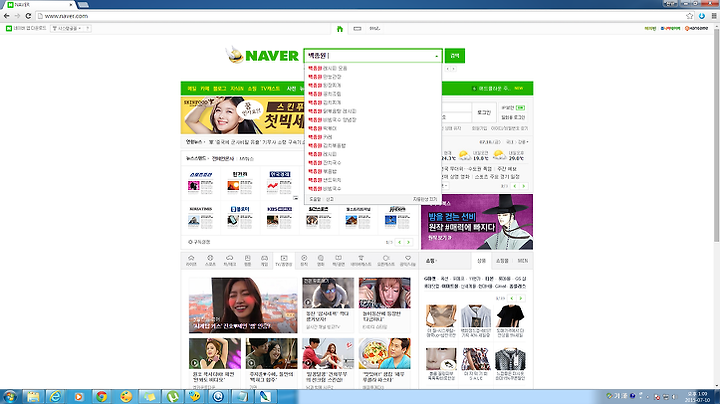Open the KOREA TIMES newsstand tile
The height and width of the screenshot is (404, 720).
pyautogui.click(x=201, y=218)
